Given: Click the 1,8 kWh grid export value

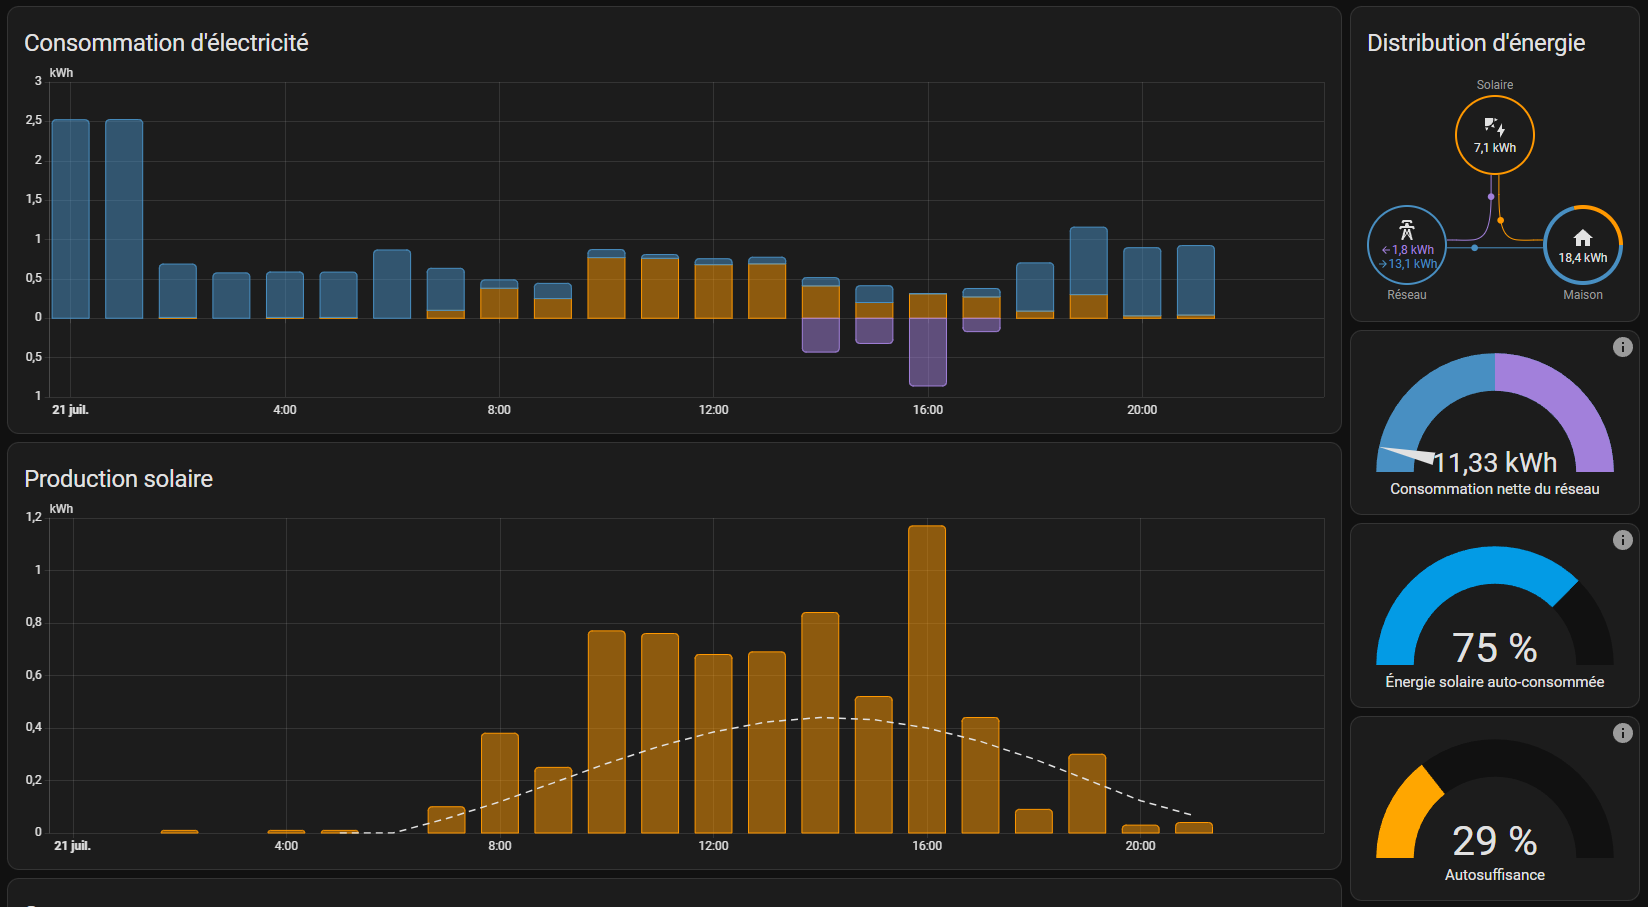Looking at the screenshot, I should pos(1412,250).
